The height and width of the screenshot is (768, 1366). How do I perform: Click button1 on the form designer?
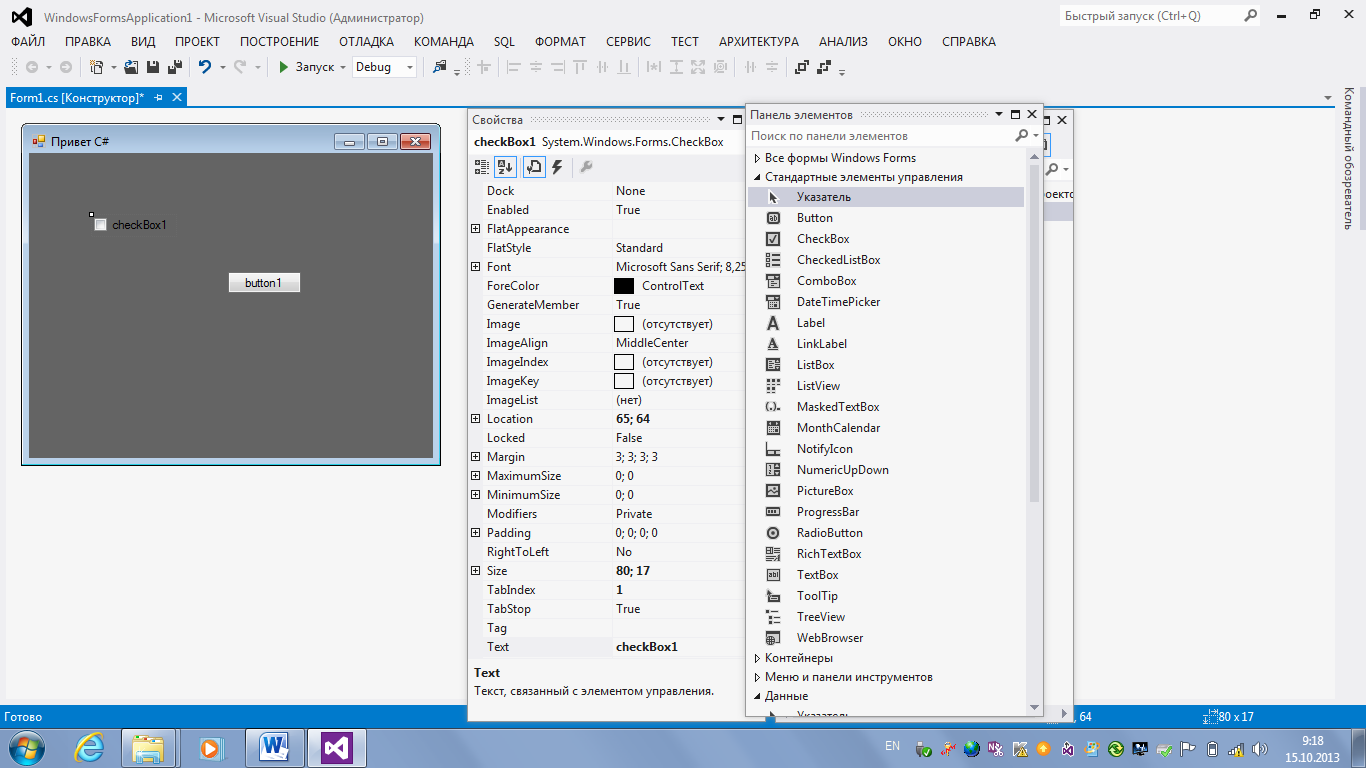(264, 283)
